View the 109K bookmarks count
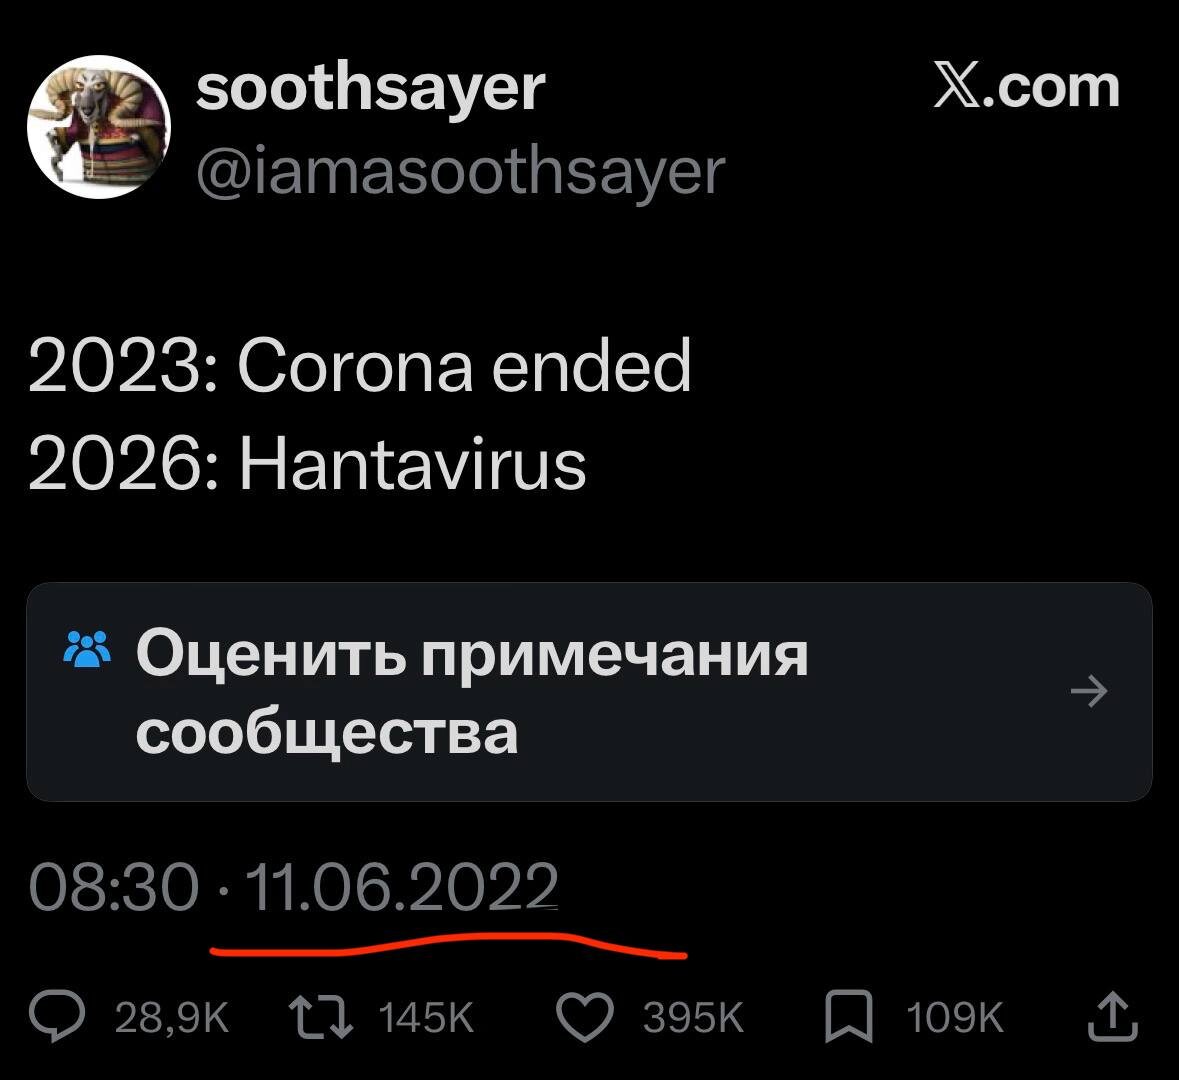The width and height of the screenshot is (1179, 1080). click(x=954, y=1018)
